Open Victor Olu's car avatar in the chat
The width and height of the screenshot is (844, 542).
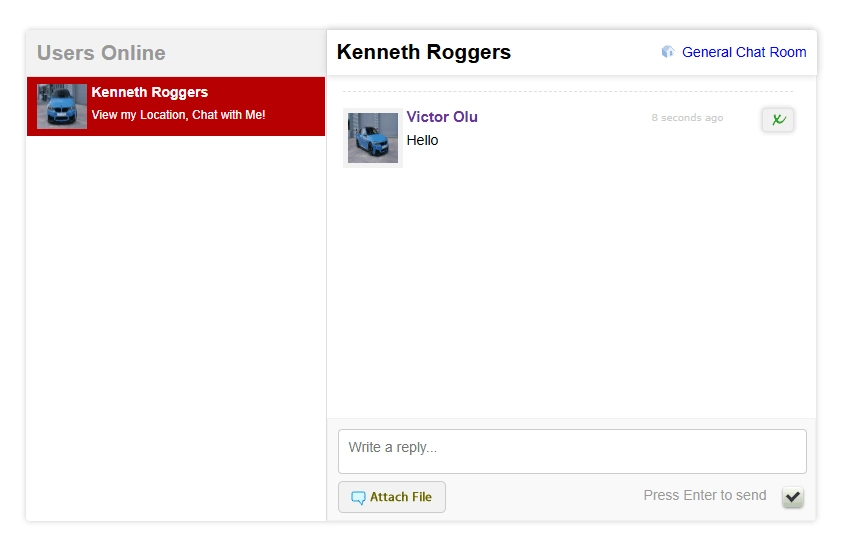coord(373,138)
